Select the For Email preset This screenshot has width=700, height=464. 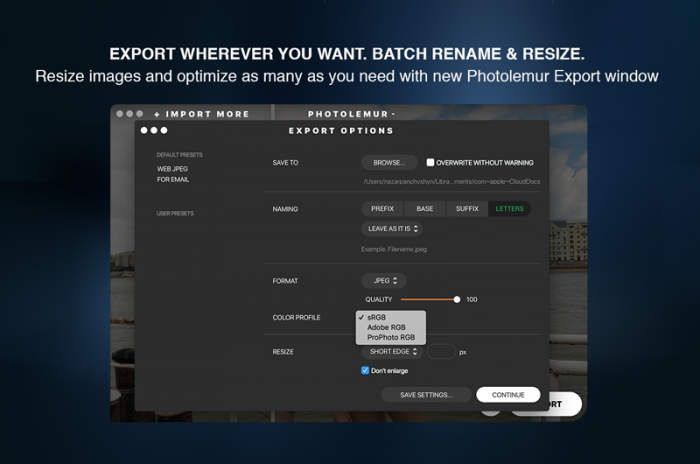[x=173, y=180]
